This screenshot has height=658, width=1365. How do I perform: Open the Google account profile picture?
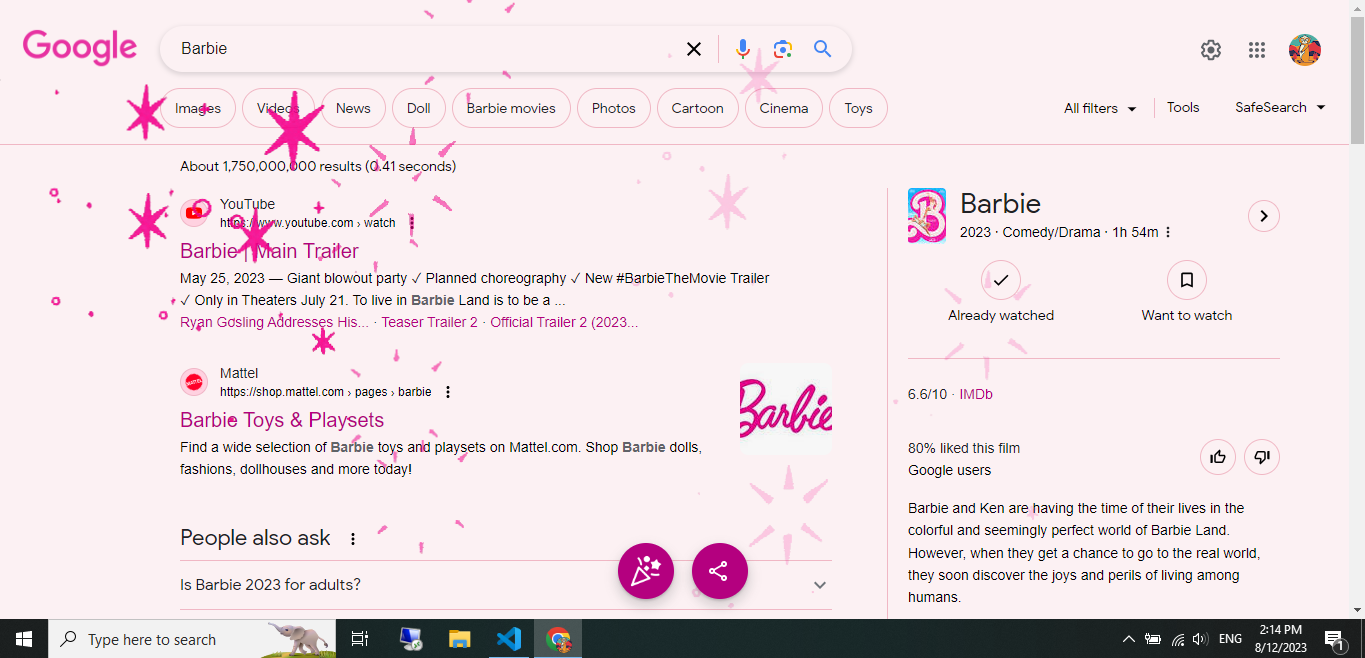1305,50
